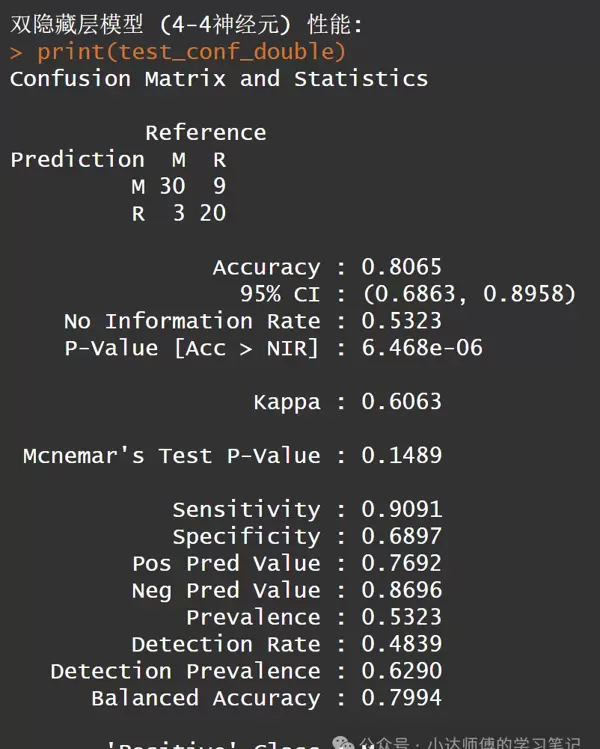This screenshot has width=600, height=749.
Task: Click the print(test_conf_double) command line
Action: click(x=191, y=51)
